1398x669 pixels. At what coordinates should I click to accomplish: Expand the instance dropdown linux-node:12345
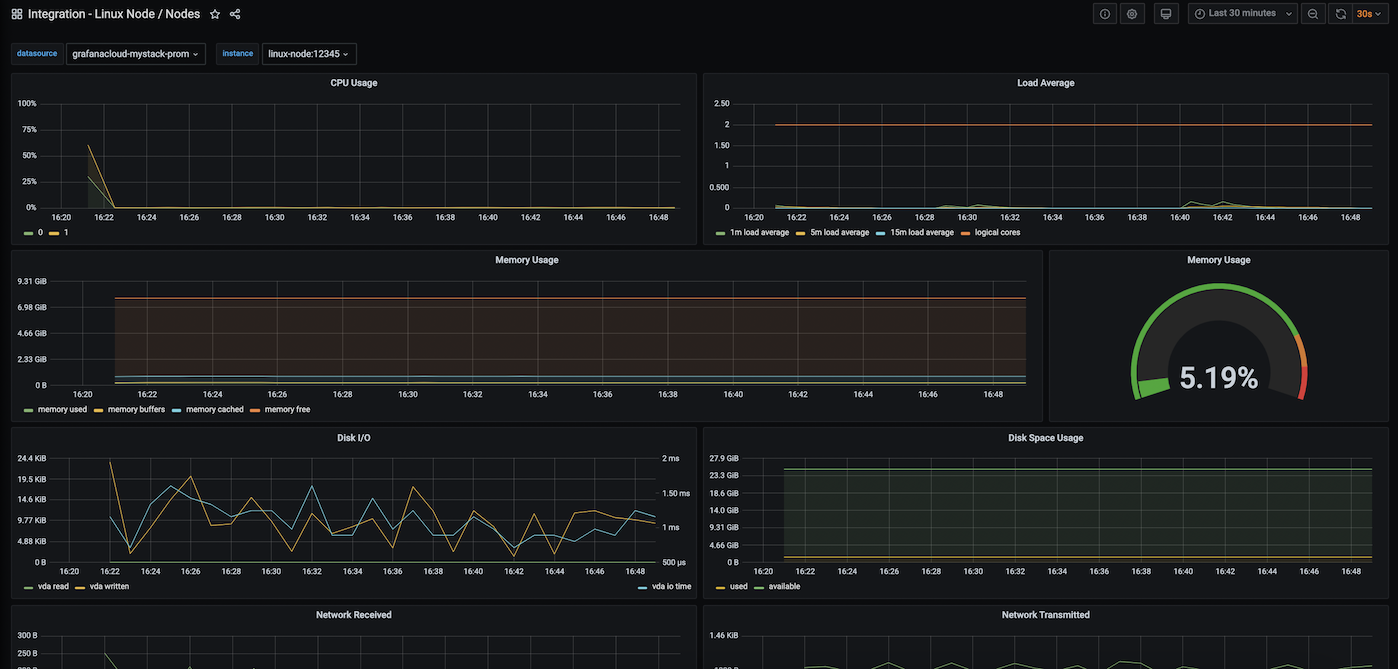point(309,54)
